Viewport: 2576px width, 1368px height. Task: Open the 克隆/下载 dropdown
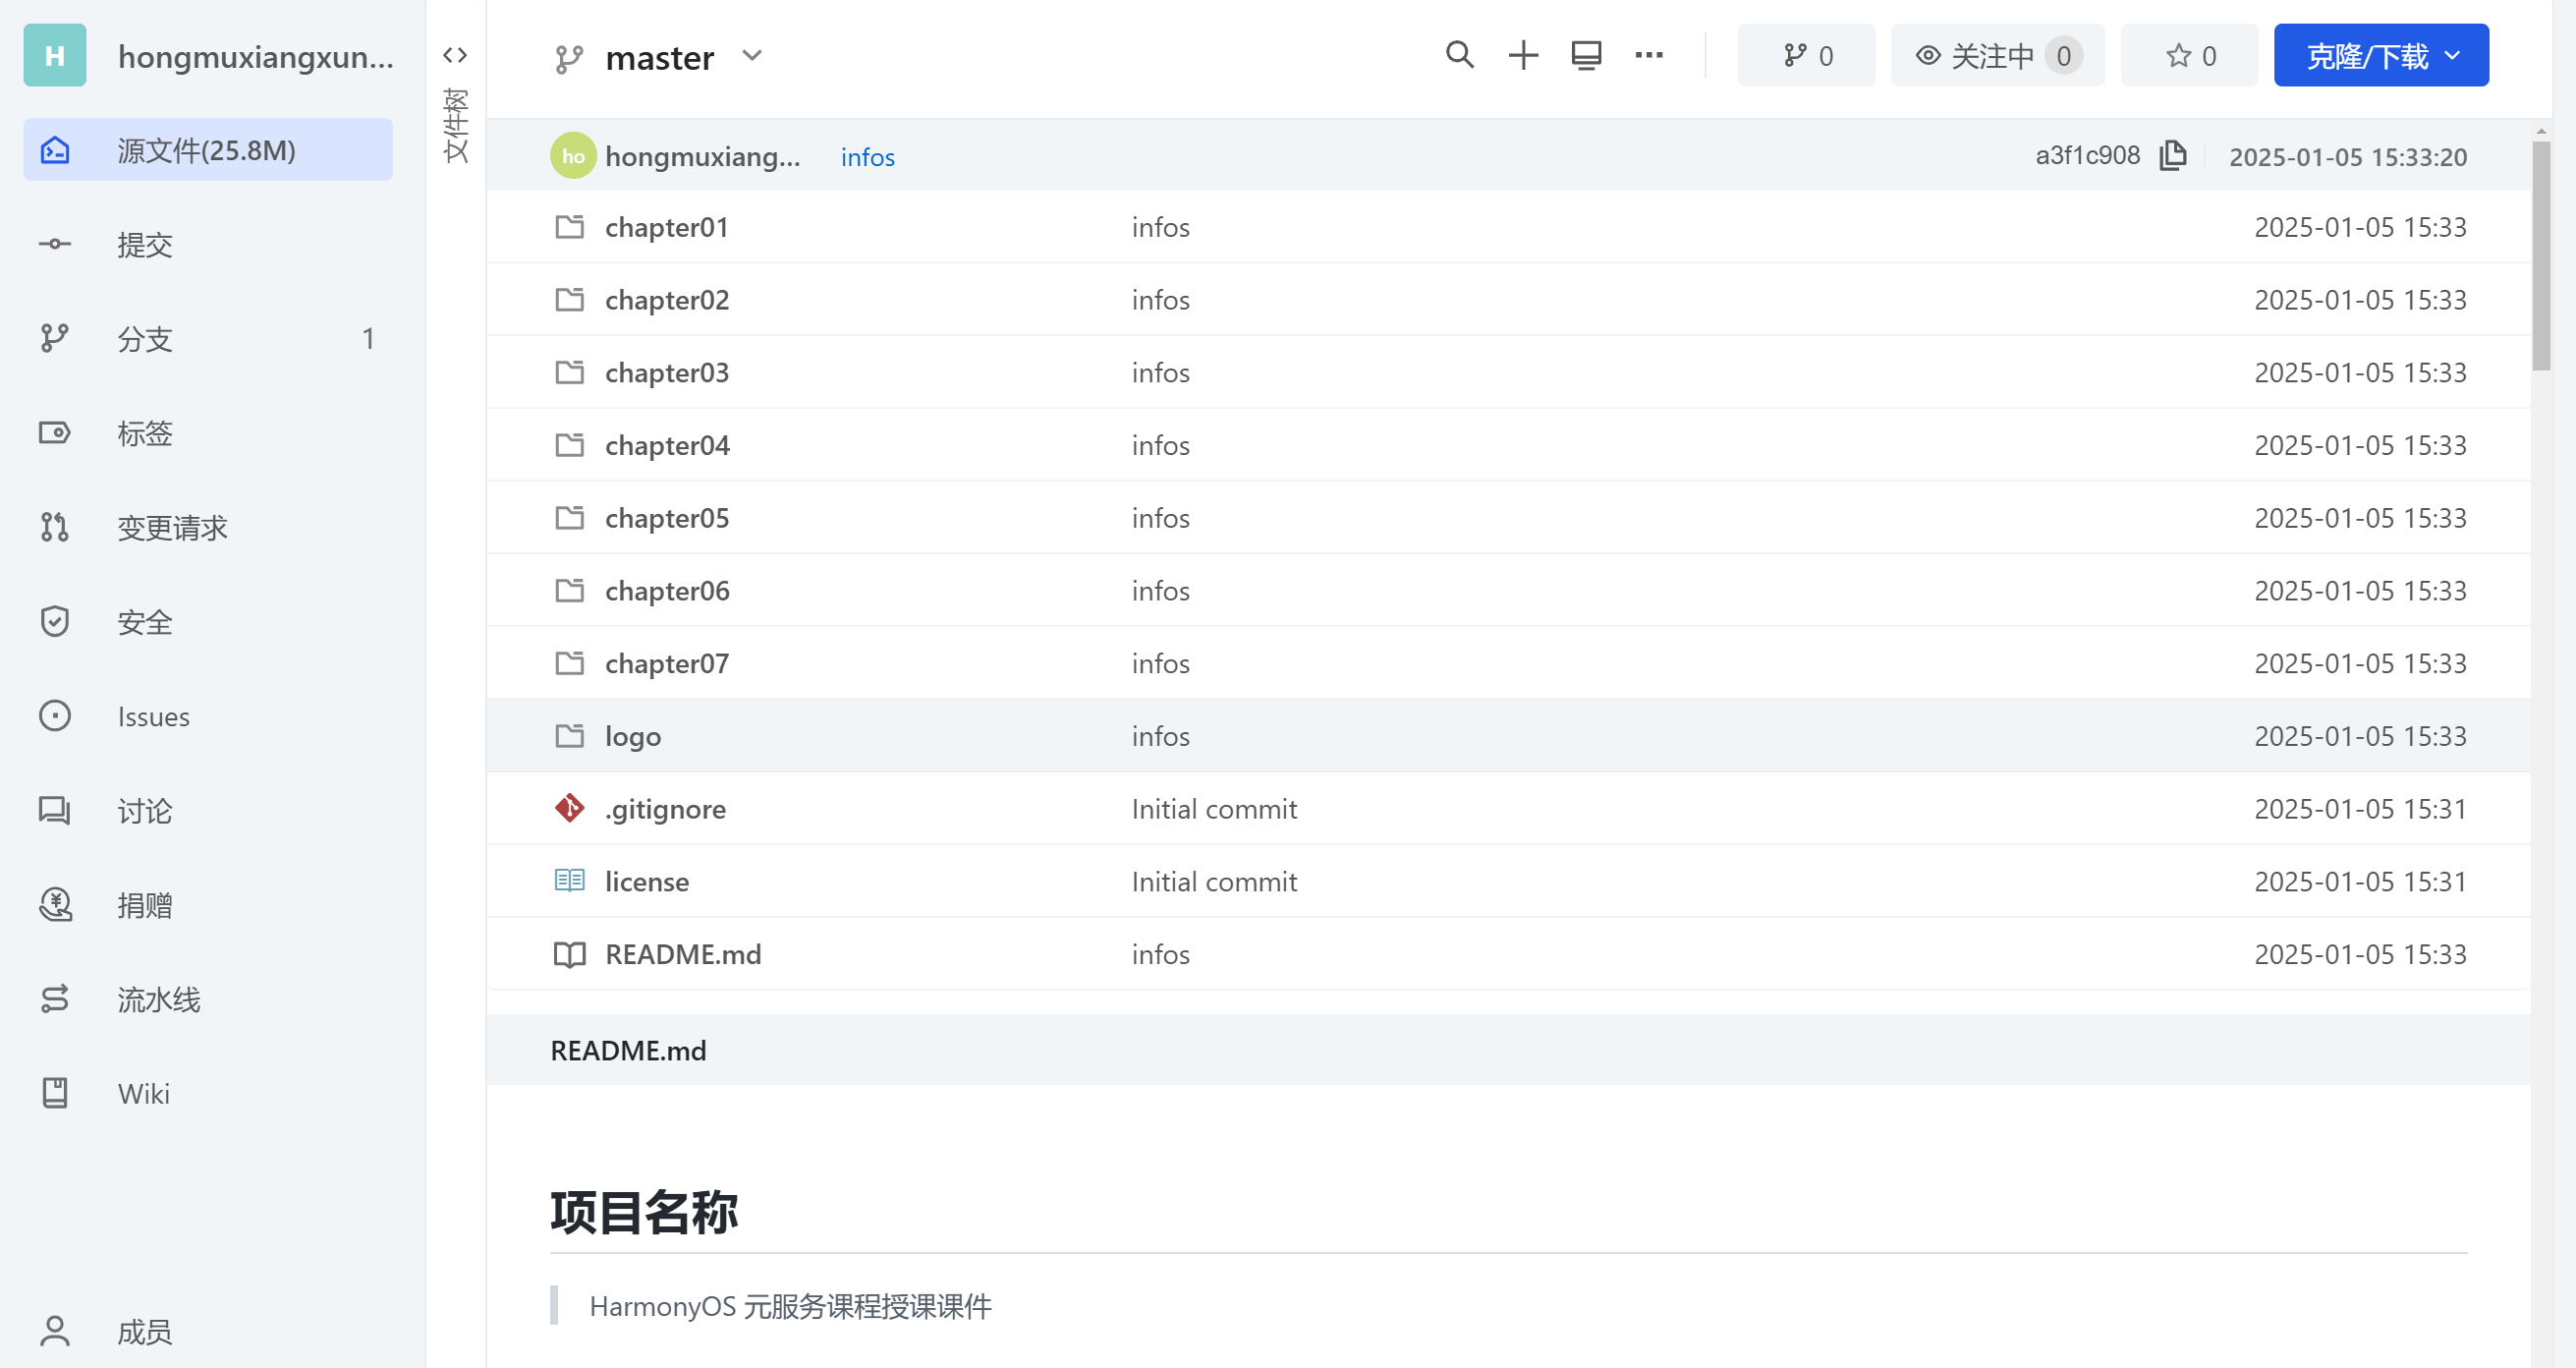pyautogui.click(x=2380, y=55)
